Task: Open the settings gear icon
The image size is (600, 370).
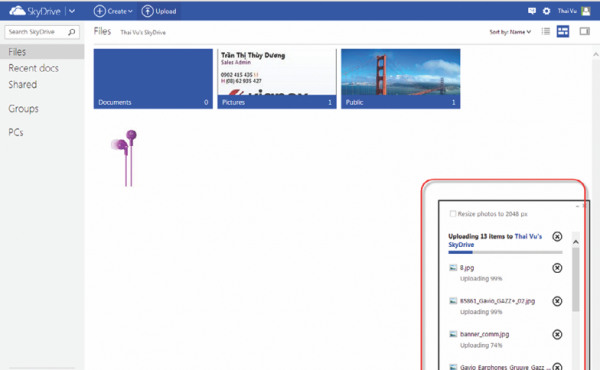Action: [x=546, y=11]
